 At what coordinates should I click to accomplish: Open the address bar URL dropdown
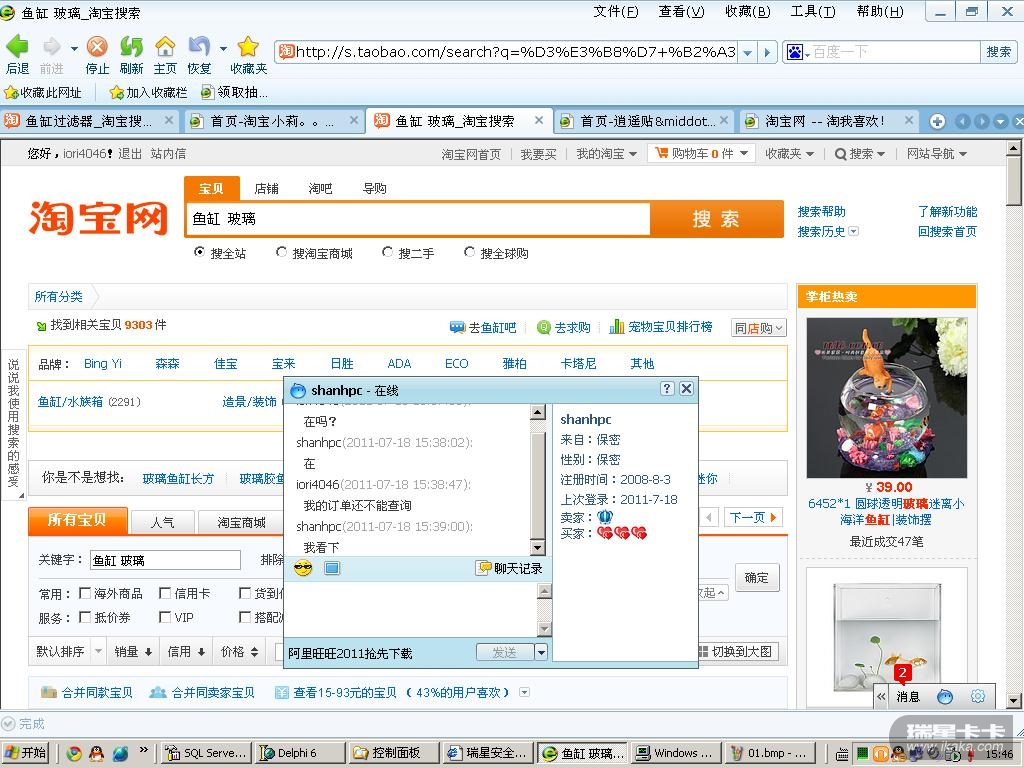pyautogui.click(x=748, y=52)
